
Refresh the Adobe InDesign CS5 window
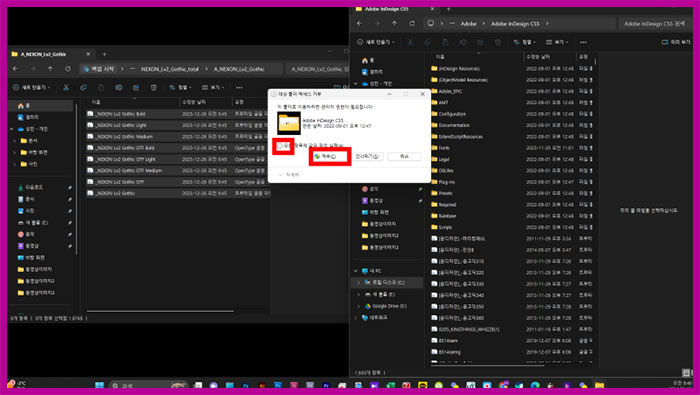click(x=412, y=23)
